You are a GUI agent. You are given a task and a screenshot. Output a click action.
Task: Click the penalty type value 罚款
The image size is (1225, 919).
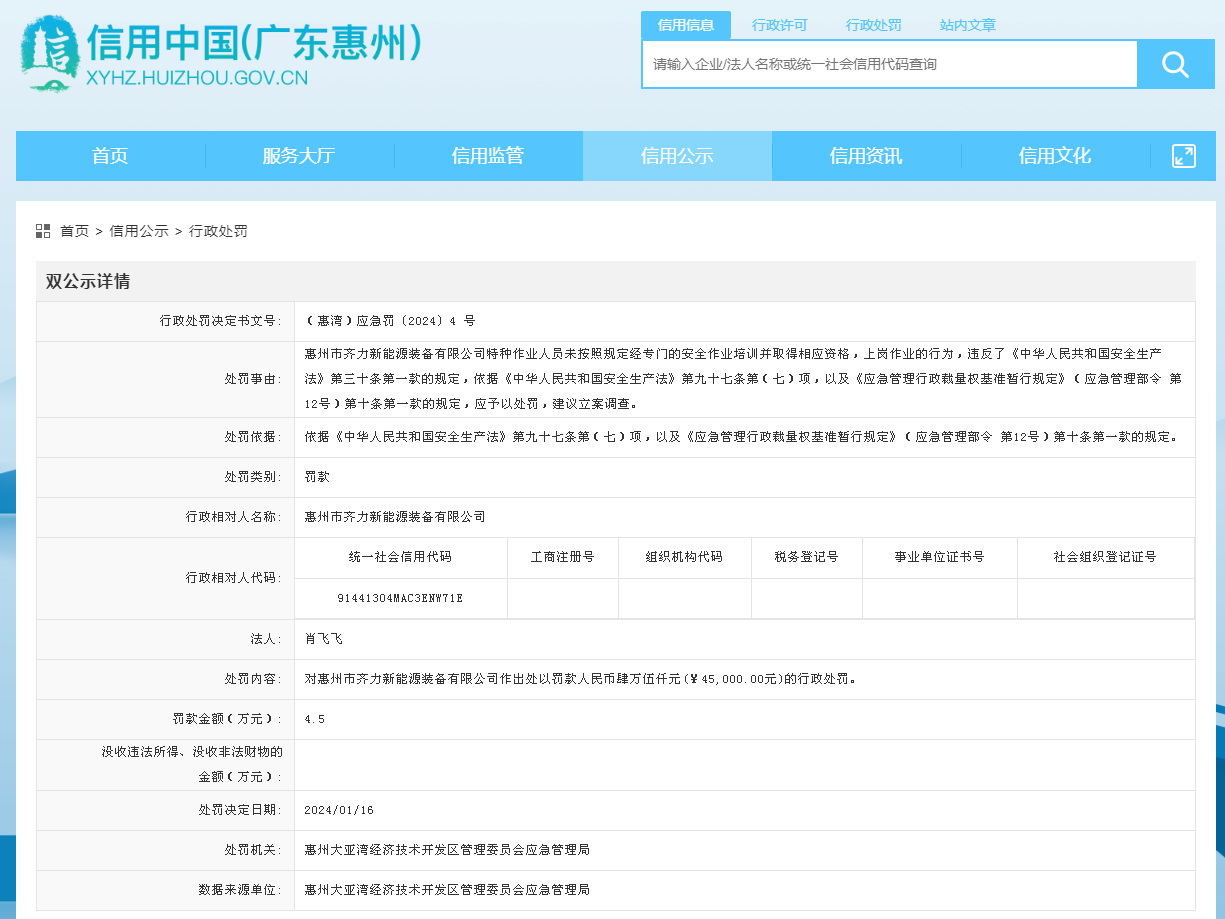click(317, 477)
